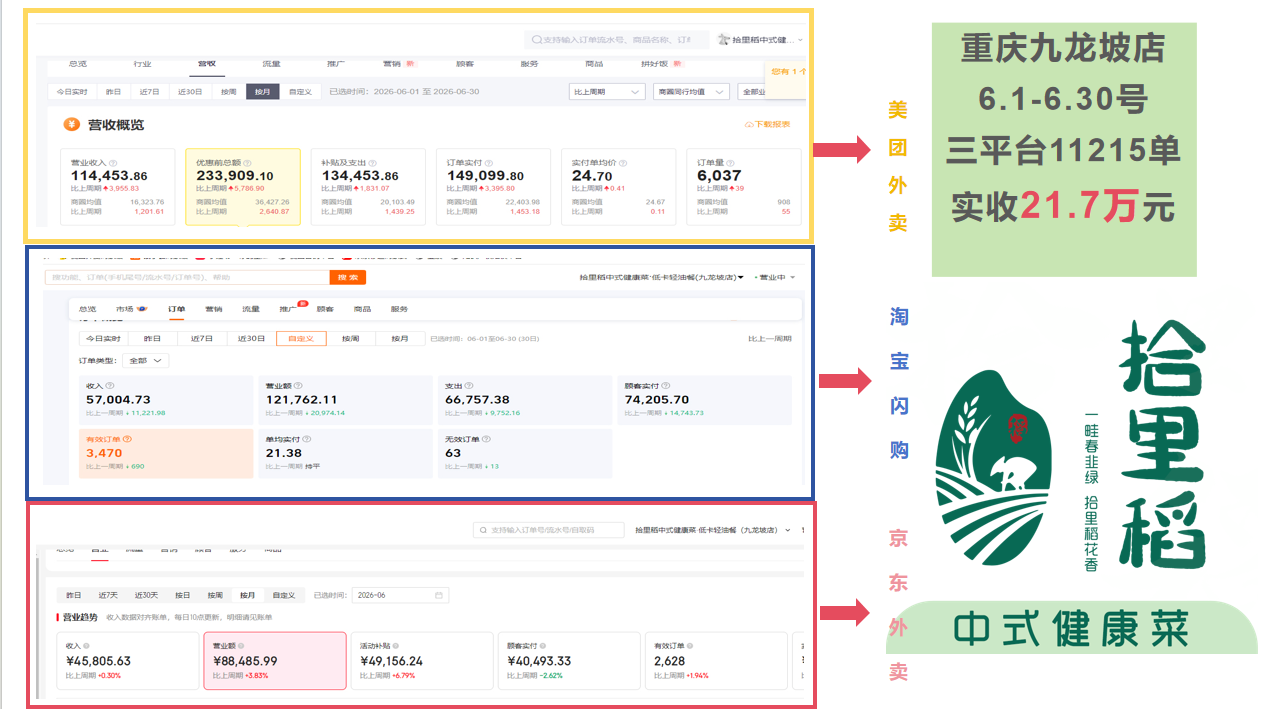Click the help icon beside 收入 in Taobao panel
The image size is (1272, 709).
click(x=110, y=385)
